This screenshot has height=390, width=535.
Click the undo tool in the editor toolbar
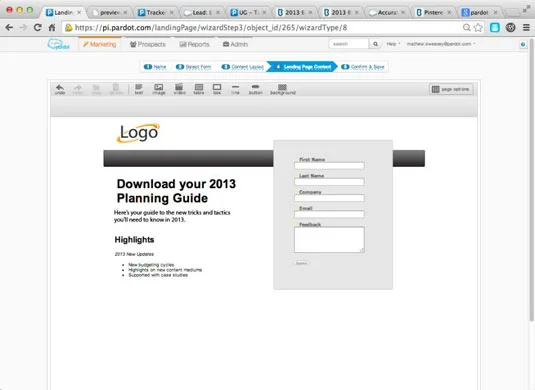click(60, 89)
